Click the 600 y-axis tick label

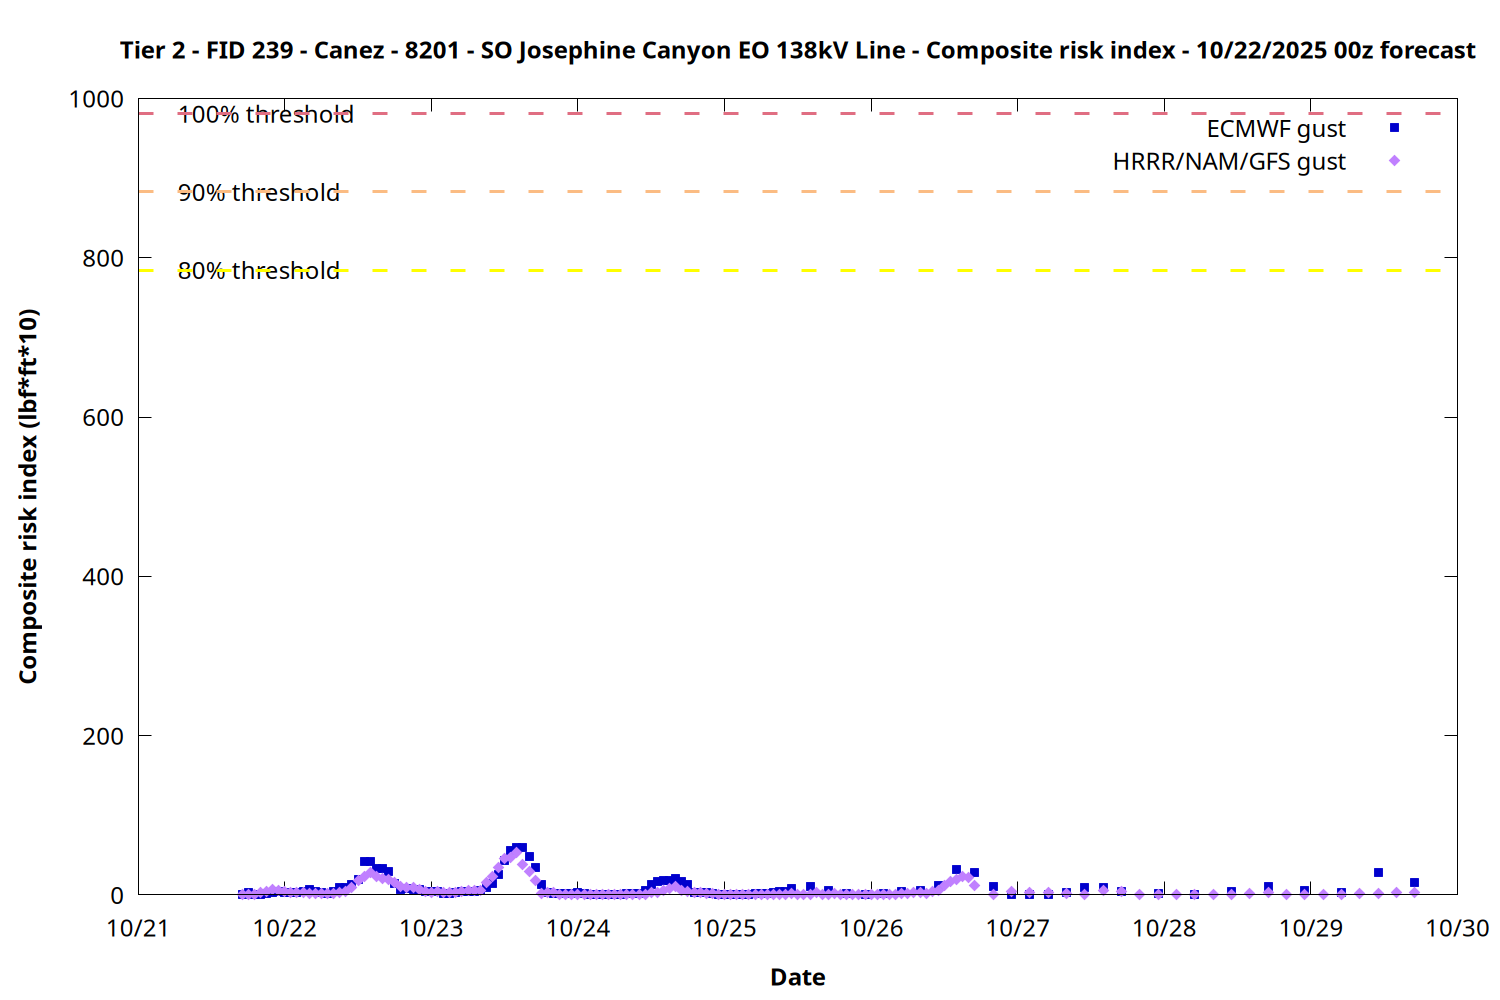click(x=103, y=418)
